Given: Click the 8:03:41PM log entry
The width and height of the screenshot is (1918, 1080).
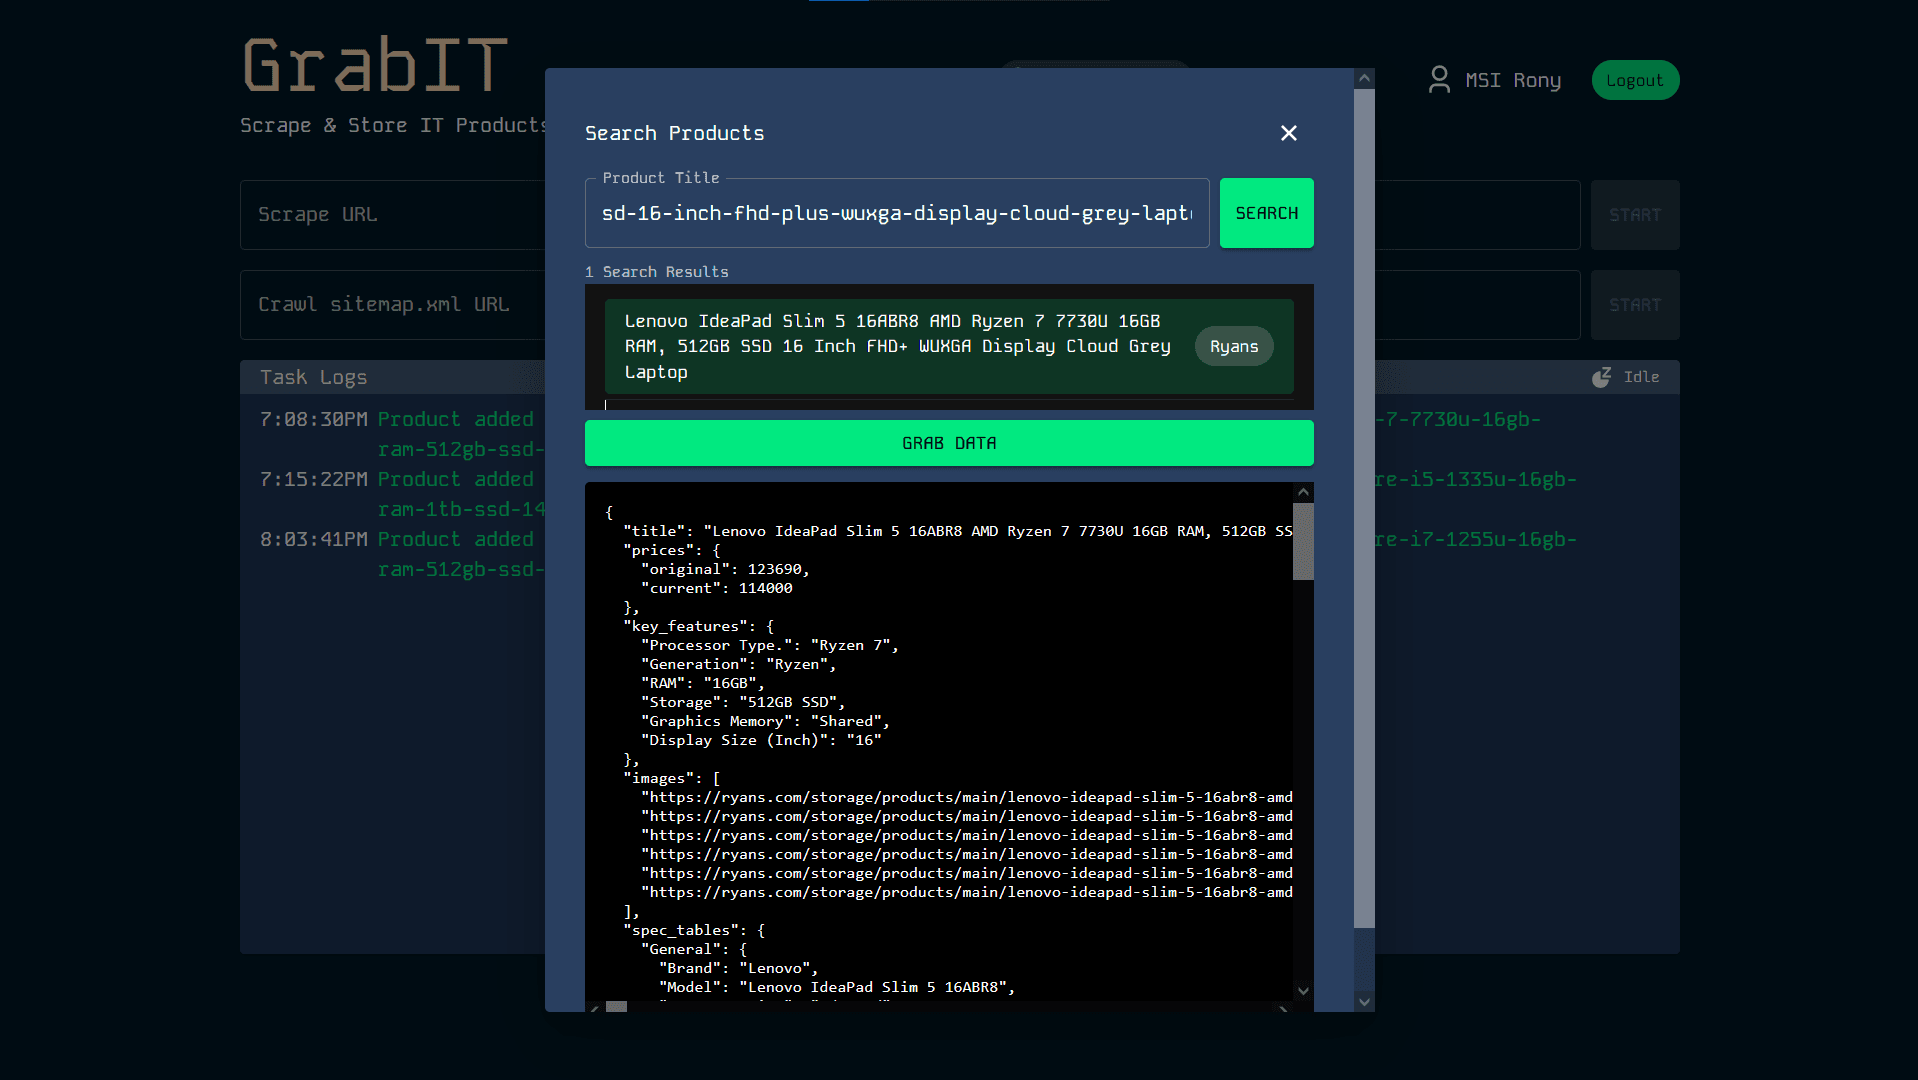Looking at the screenshot, I should (402, 554).
